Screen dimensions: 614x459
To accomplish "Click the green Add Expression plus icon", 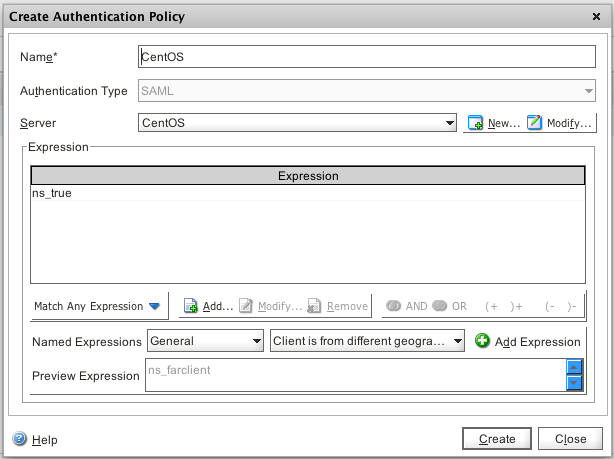I will pyautogui.click(x=483, y=341).
